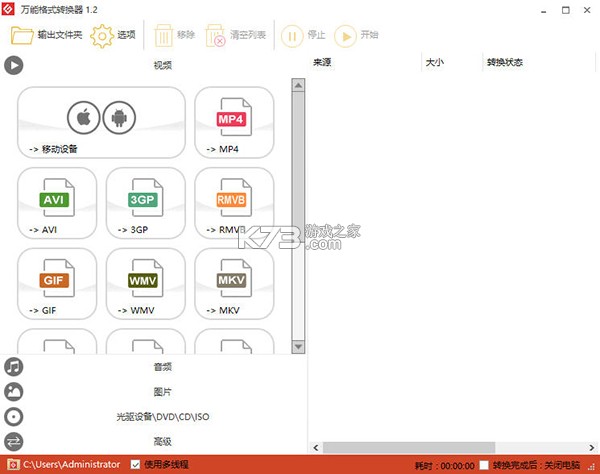Screen dimensions: 600x474
Task: Click the source (来源) column header
Action: [x=365, y=62]
